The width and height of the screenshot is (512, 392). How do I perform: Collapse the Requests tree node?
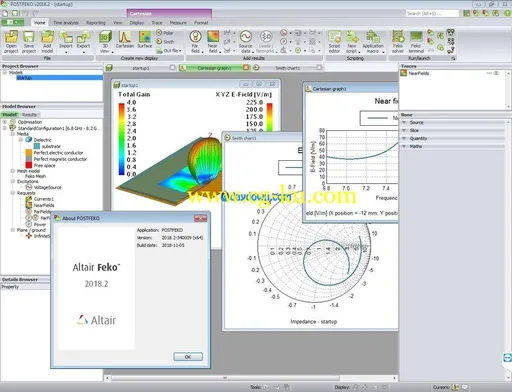tap(13, 193)
